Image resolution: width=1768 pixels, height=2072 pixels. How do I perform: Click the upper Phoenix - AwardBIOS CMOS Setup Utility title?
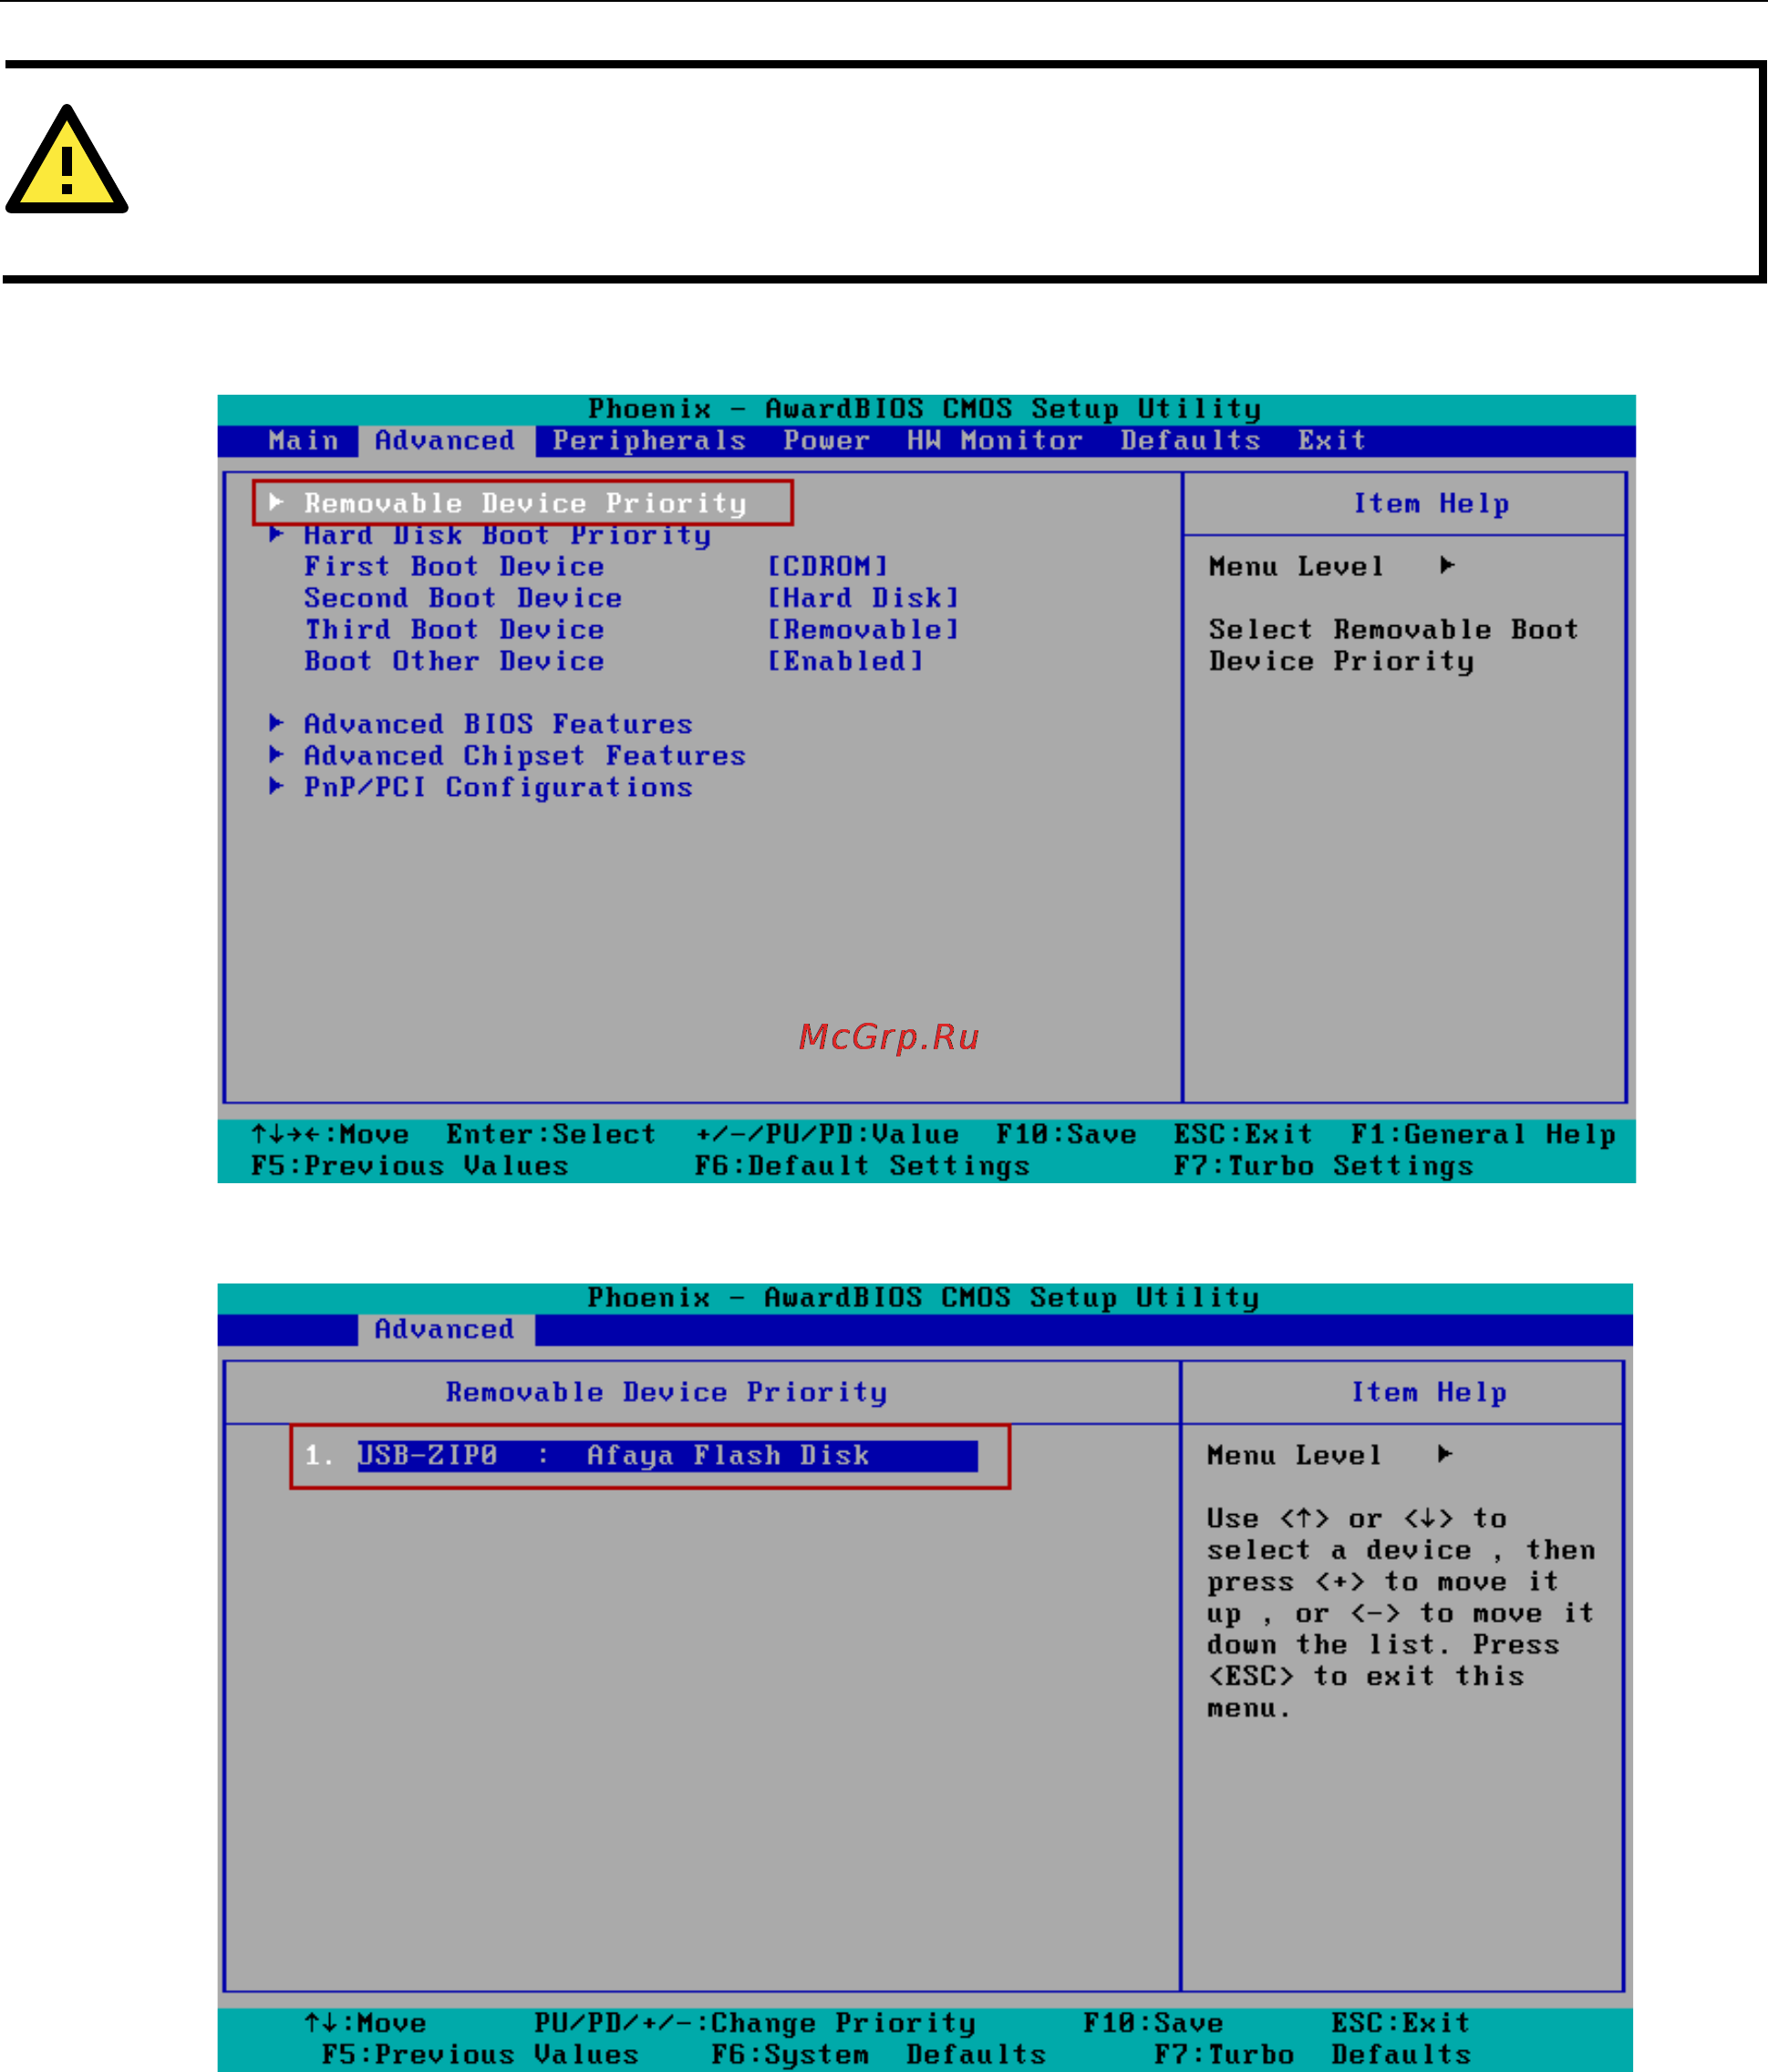[924, 409]
